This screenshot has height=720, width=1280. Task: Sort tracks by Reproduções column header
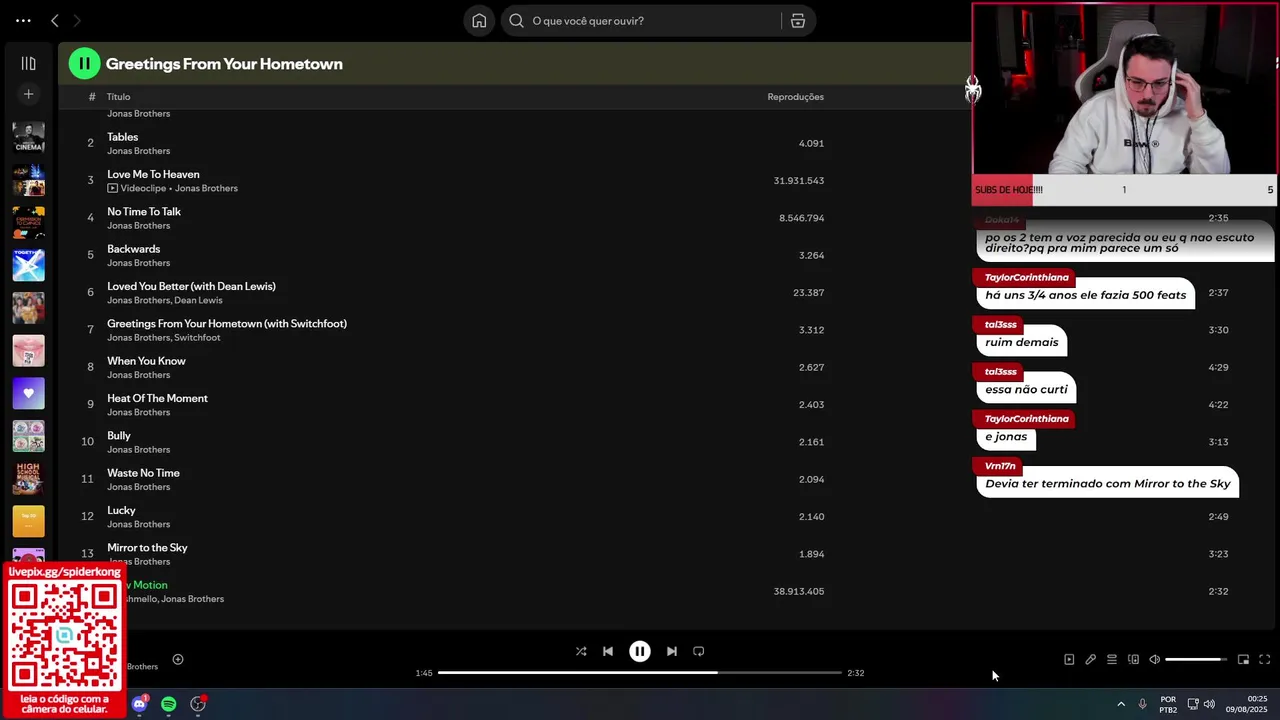point(795,97)
